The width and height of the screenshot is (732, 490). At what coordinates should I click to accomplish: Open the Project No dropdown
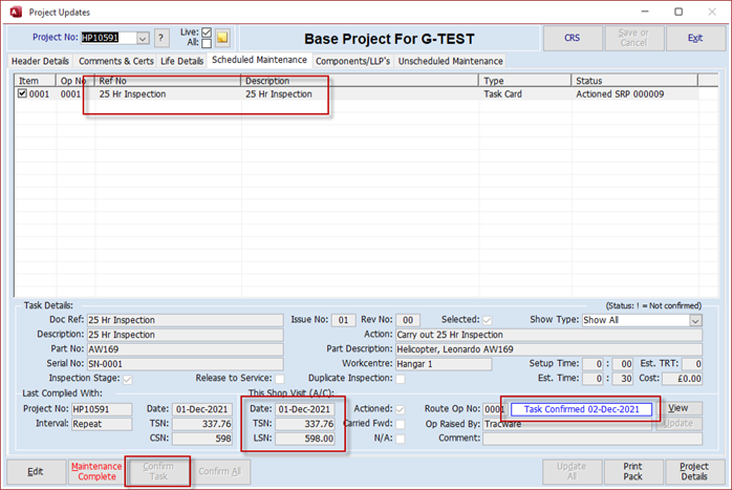(142, 38)
